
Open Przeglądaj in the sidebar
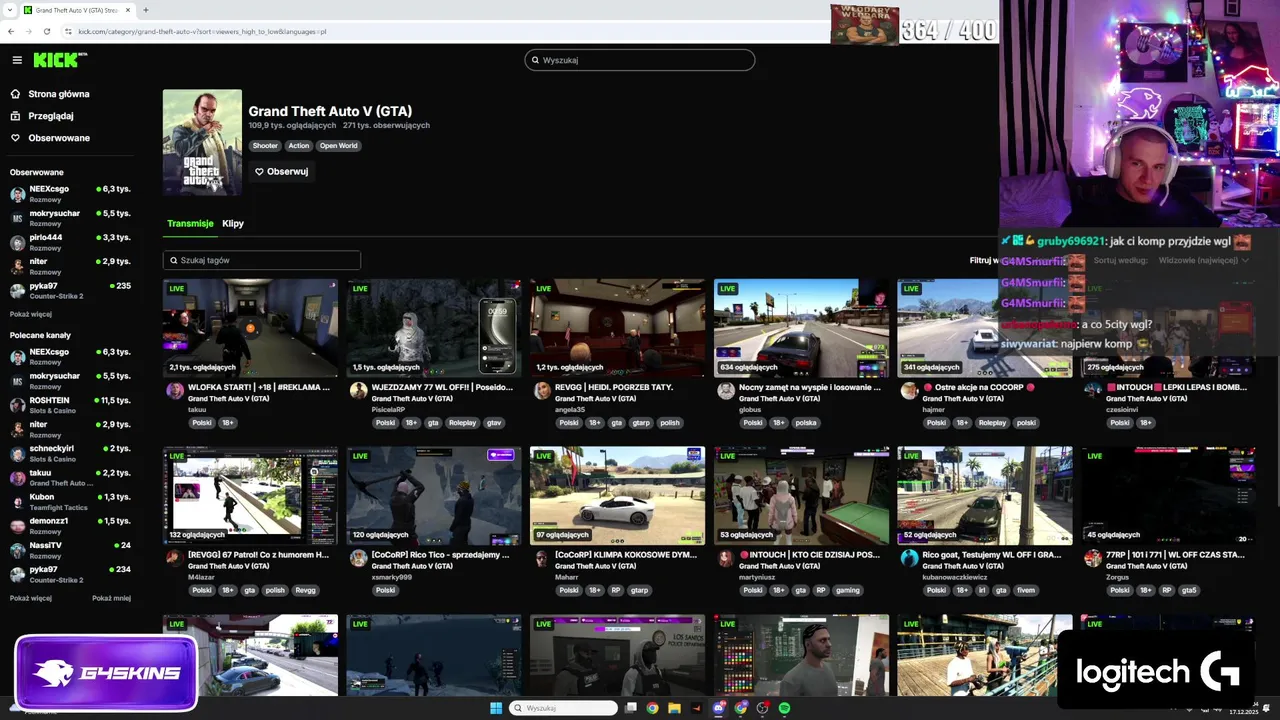point(51,116)
